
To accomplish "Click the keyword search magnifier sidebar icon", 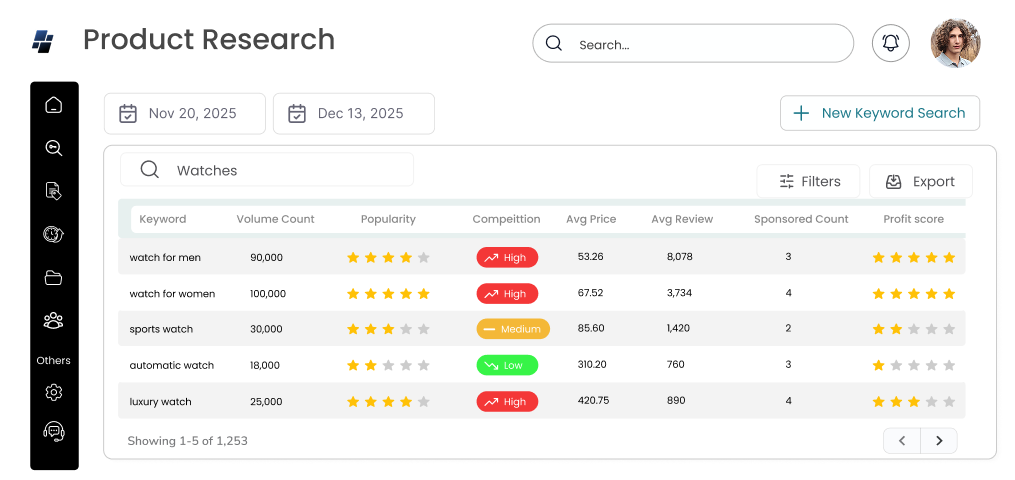I will [54, 148].
